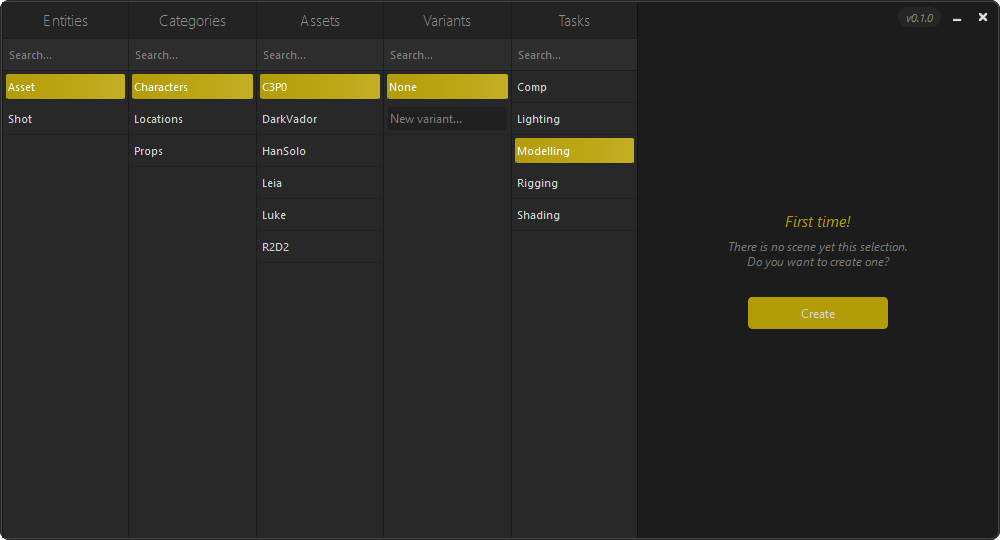Click the Tasks search box
The width and height of the screenshot is (1000, 540).
(x=574, y=55)
